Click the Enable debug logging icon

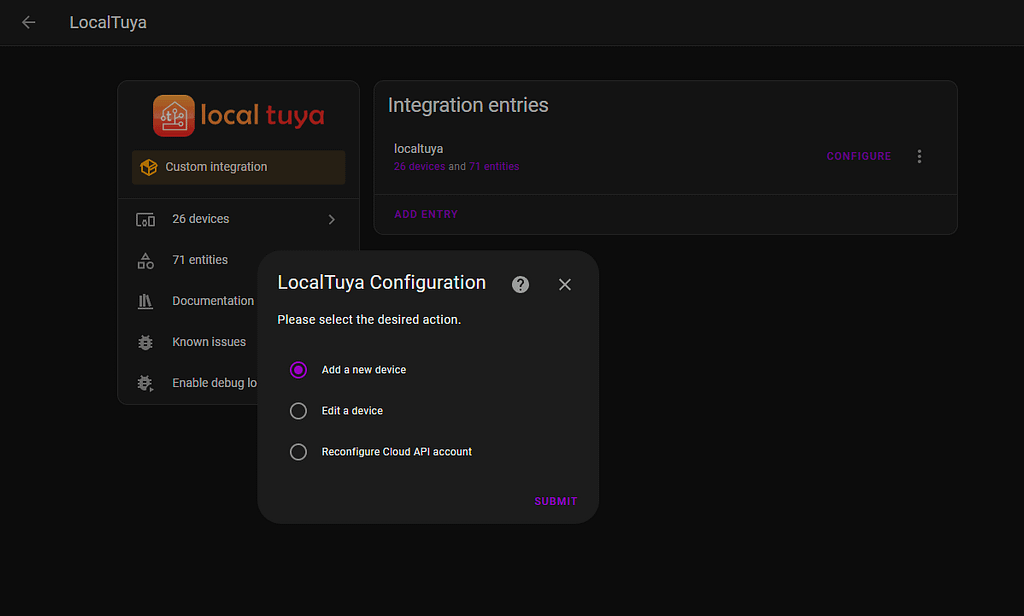(x=145, y=383)
